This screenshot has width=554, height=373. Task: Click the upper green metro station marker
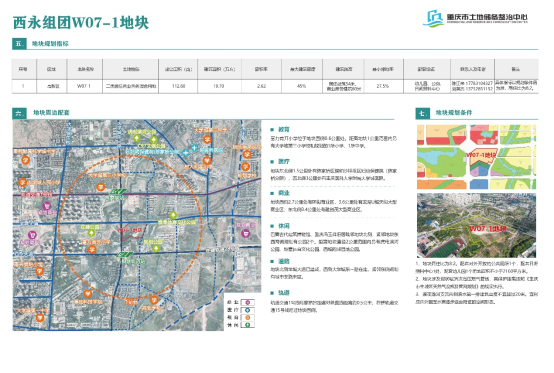tap(118, 191)
